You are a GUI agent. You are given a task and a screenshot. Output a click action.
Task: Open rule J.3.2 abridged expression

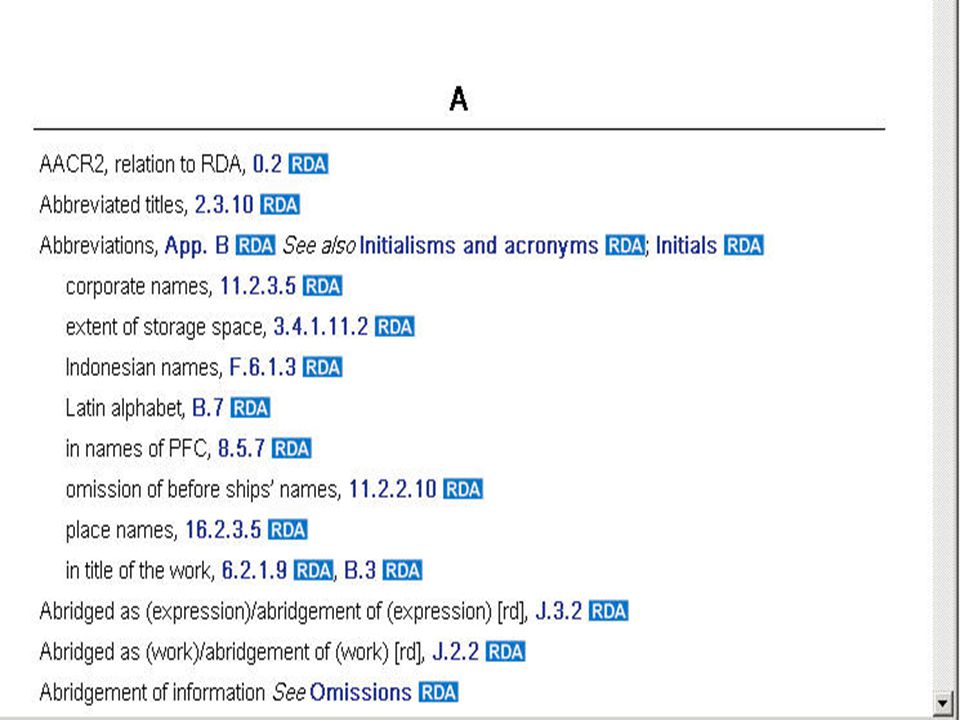coord(558,611)
